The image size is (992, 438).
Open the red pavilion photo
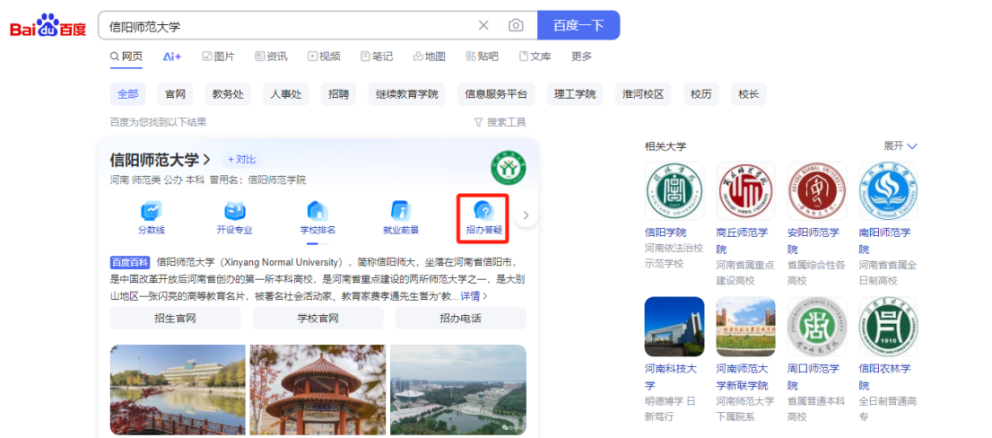(318, 390)
